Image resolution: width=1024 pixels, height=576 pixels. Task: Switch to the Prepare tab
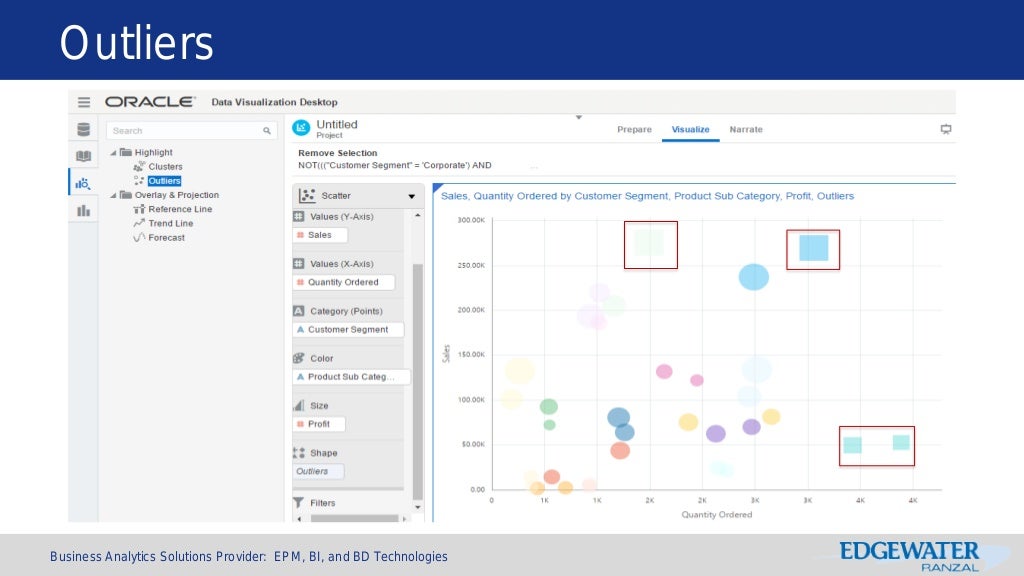(634, 130)
